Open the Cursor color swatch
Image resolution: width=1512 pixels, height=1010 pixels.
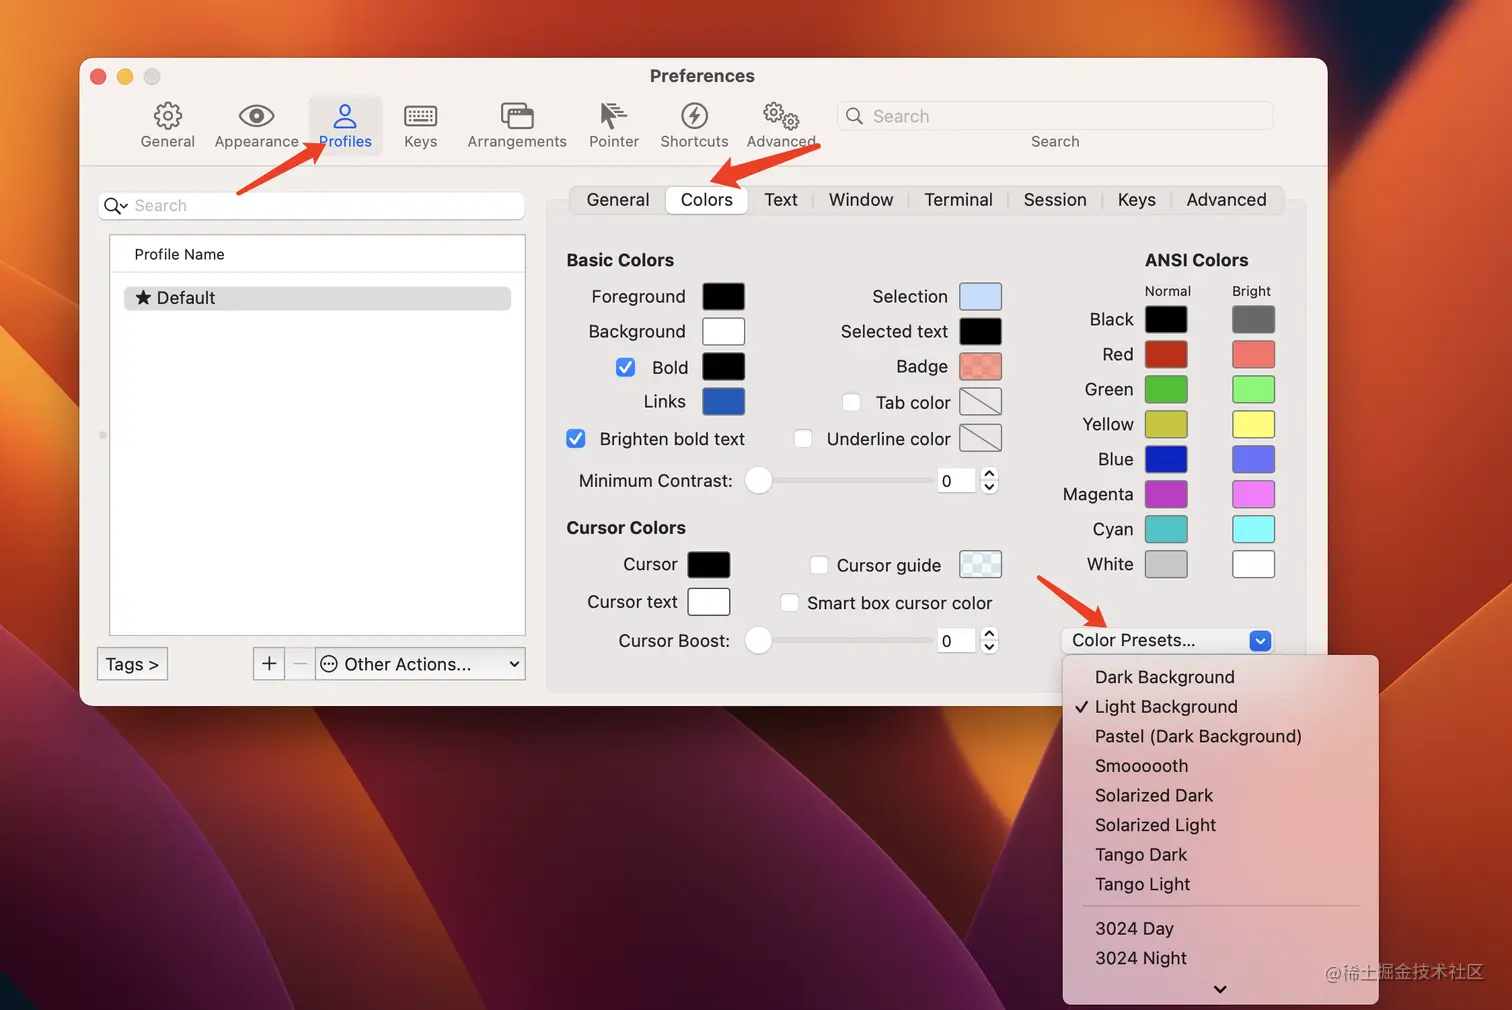point(708,564)
